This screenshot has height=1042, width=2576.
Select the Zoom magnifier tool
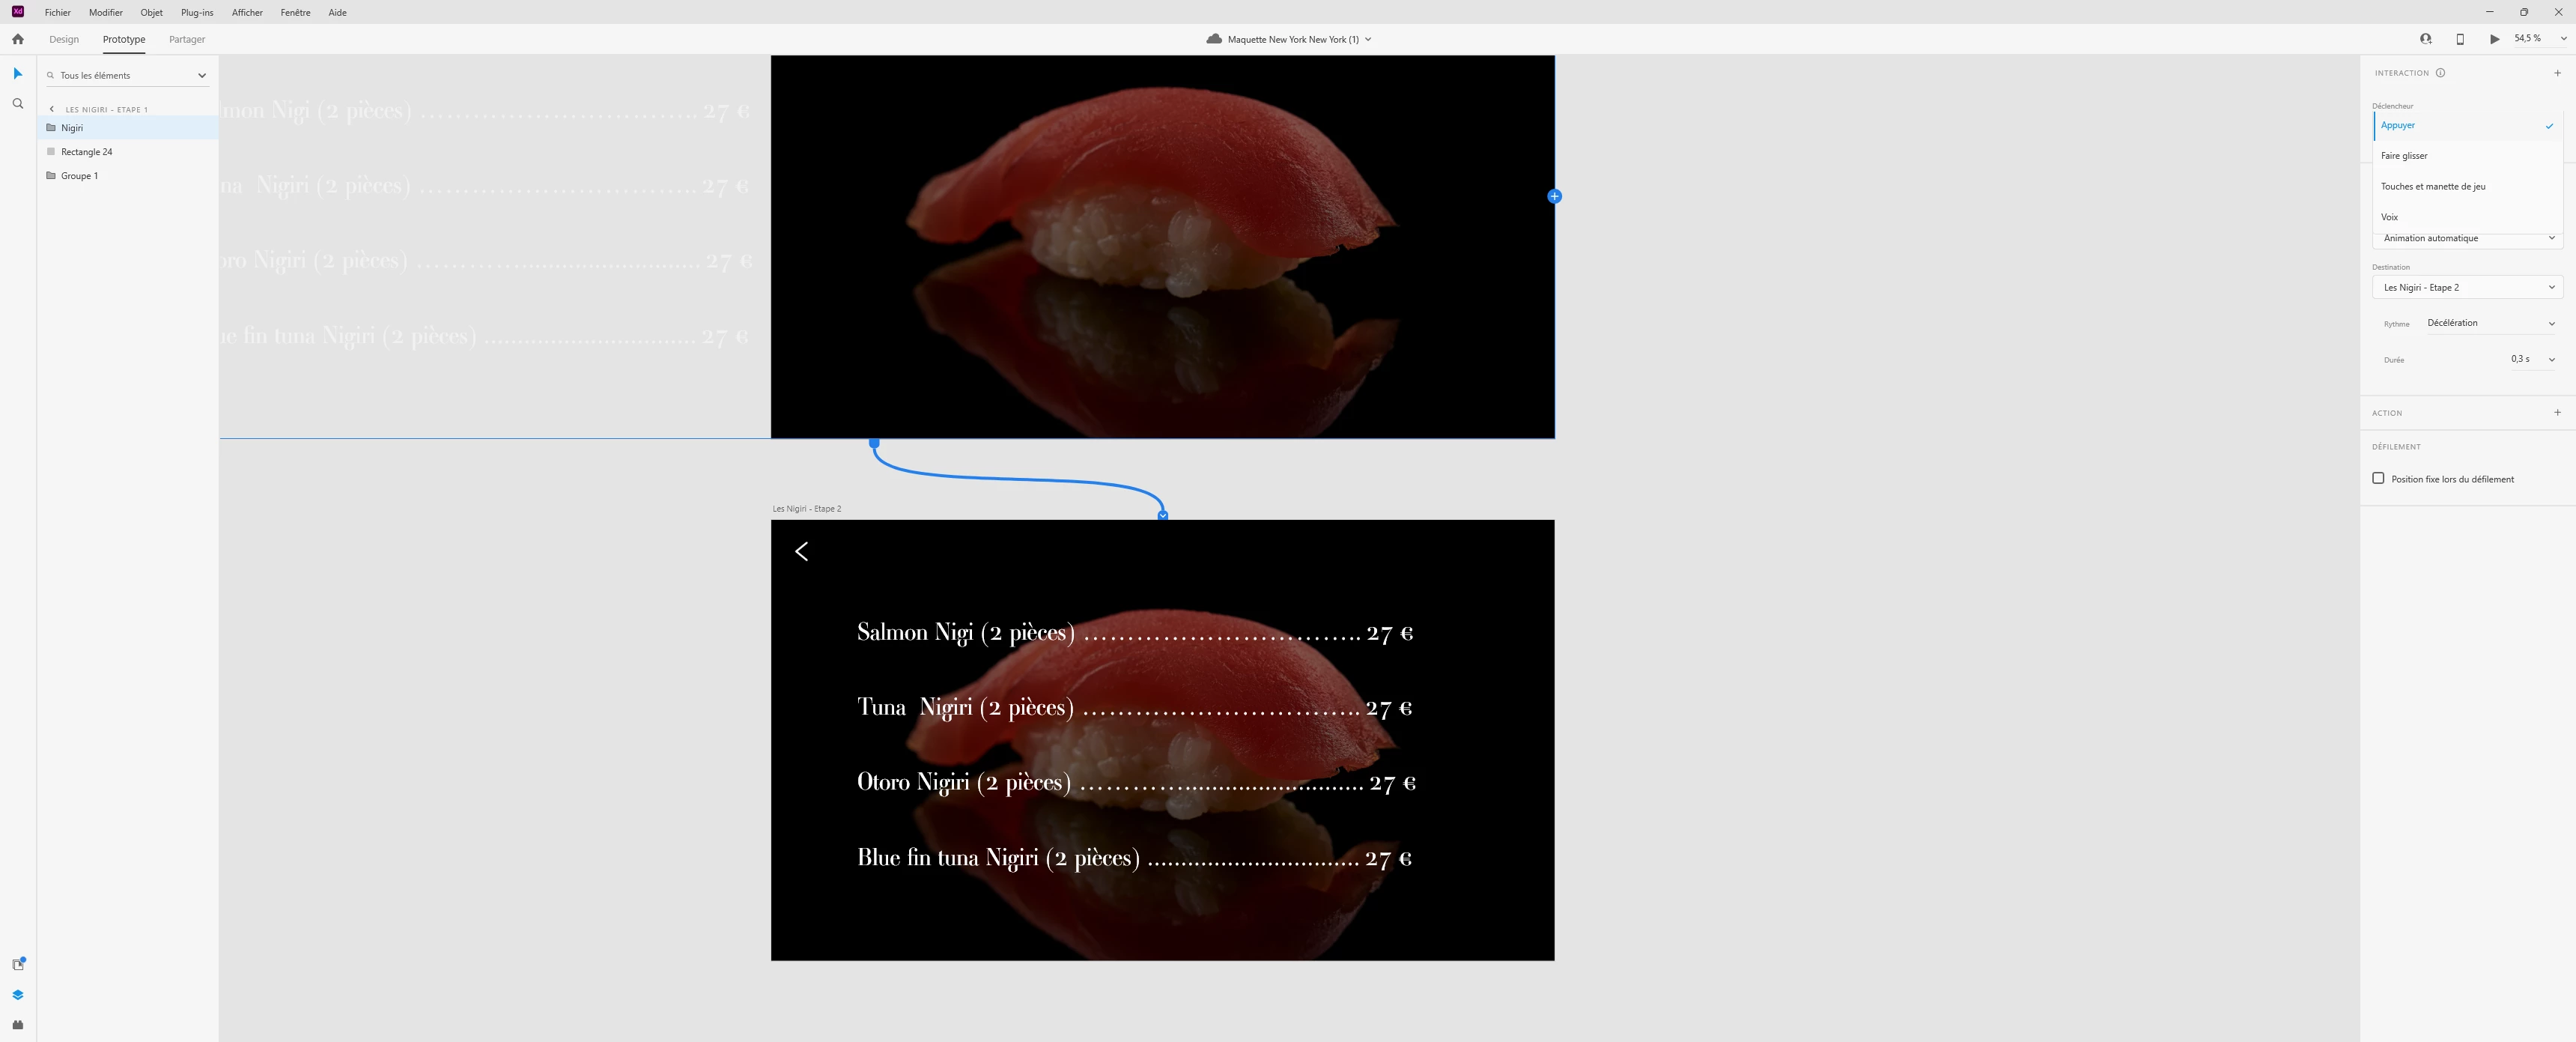(x=17, y=104)
